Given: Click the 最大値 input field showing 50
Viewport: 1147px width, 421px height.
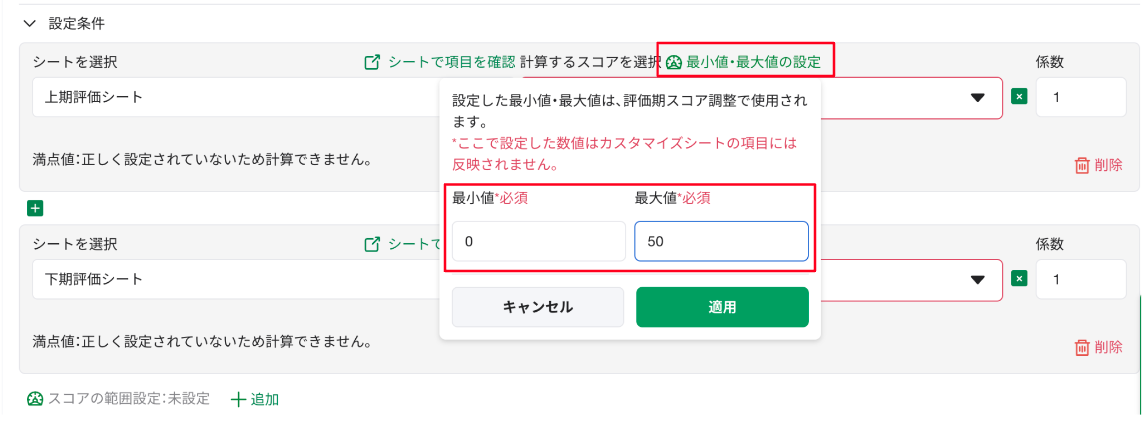Looking at the screenshot, I should click(x=721, y=241).
